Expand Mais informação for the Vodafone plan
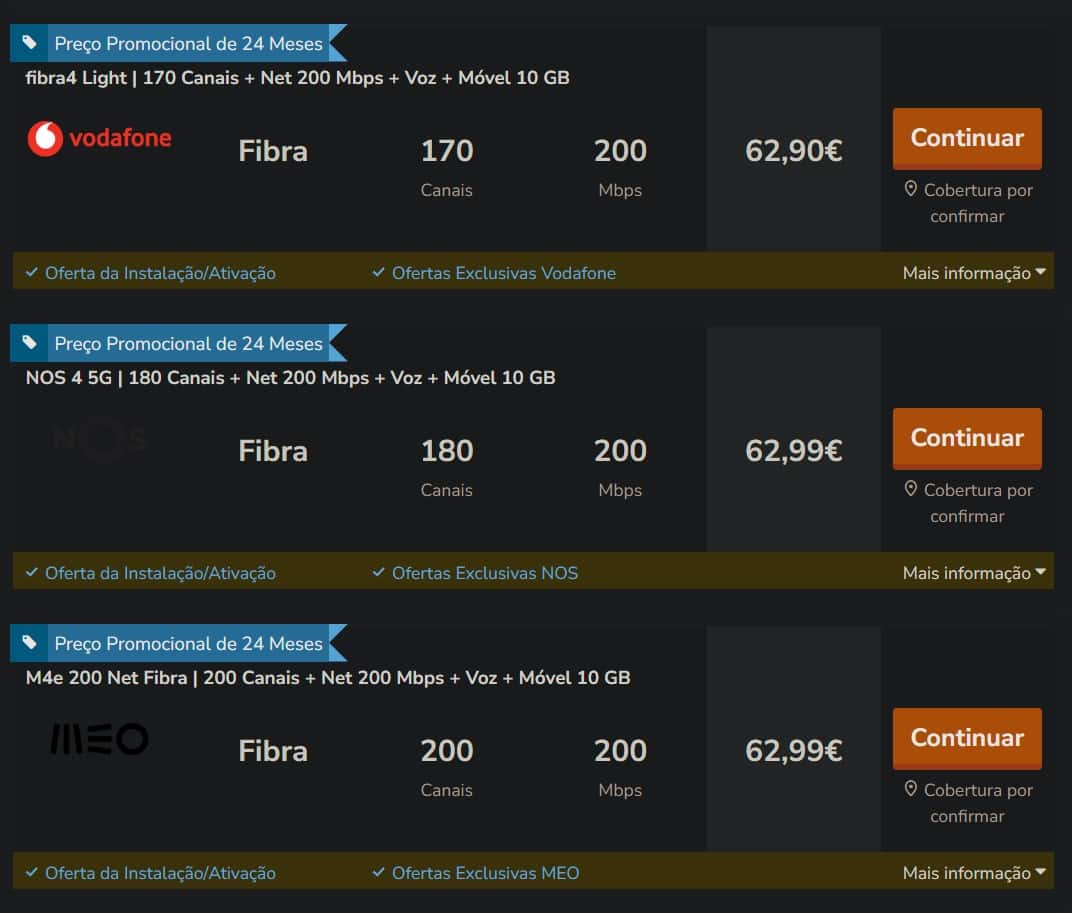Viewport: 1072px width, 913px height. (x=973, y=273)
